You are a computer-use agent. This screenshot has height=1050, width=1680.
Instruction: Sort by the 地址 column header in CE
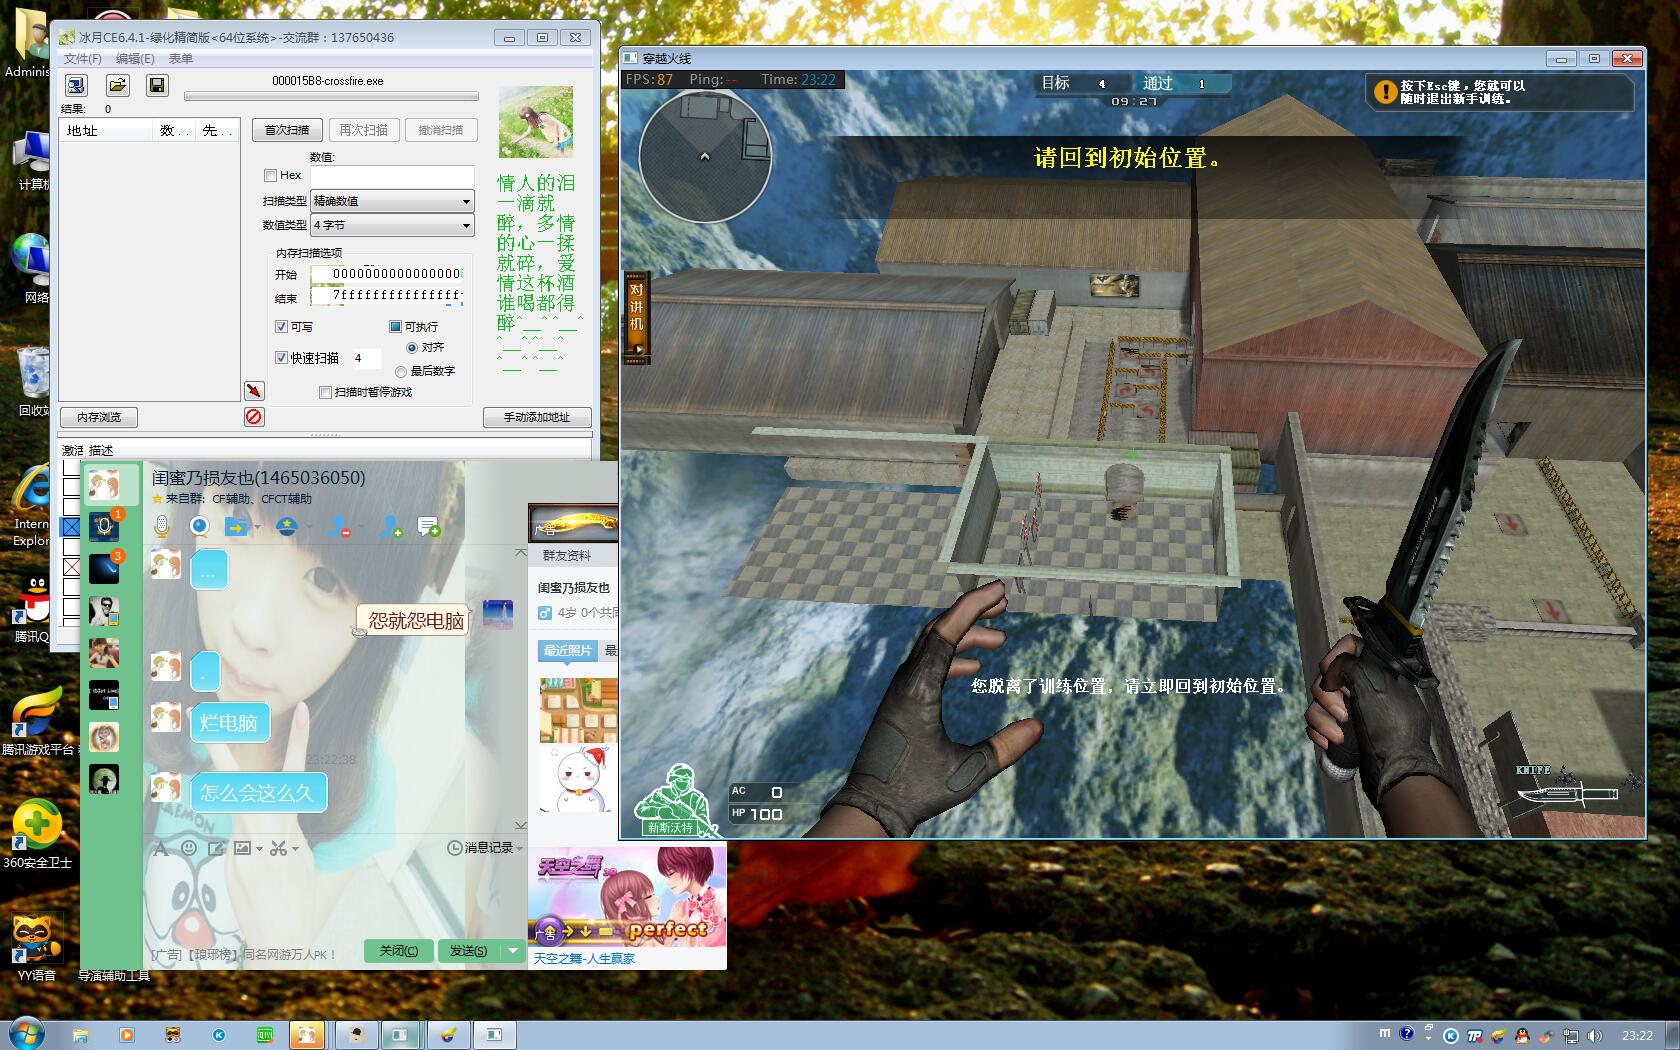[x=105, y=131]
